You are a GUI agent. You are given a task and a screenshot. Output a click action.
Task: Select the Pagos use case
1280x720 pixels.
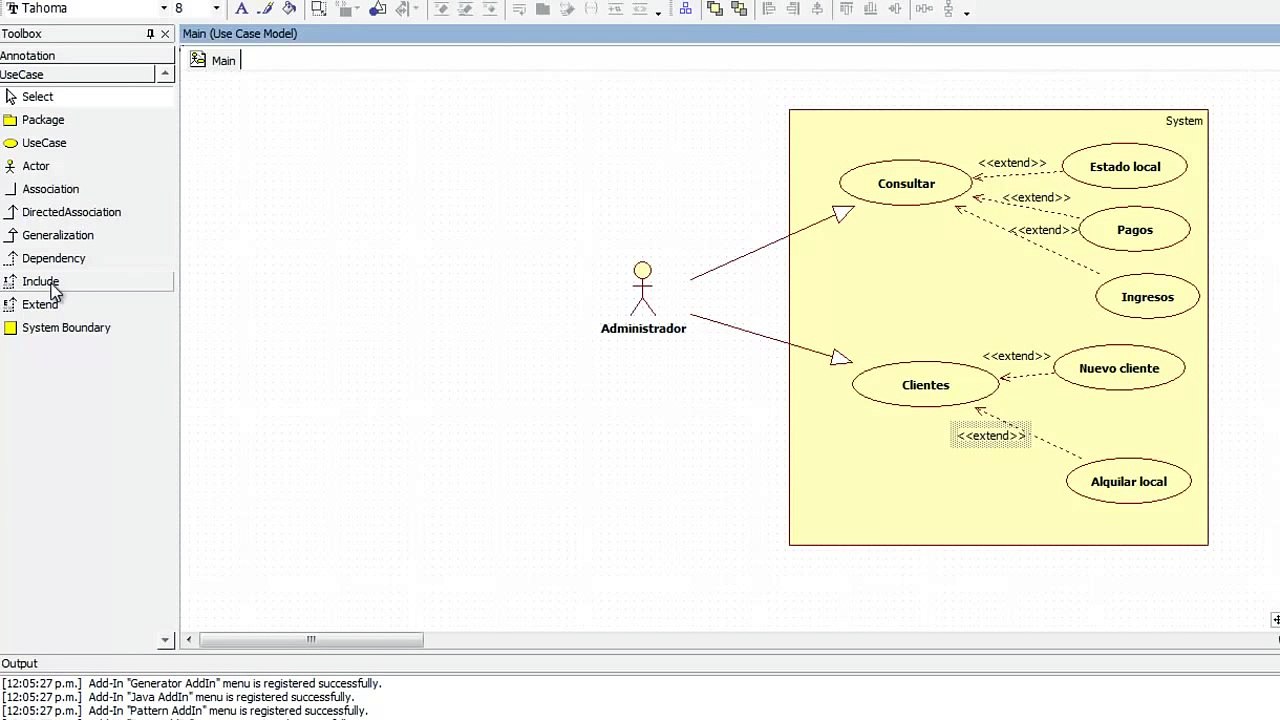[1135, 230]
